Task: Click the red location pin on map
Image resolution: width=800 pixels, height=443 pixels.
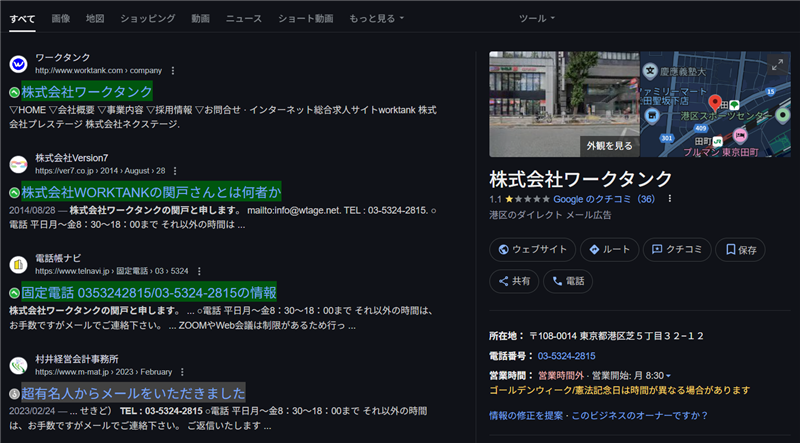Action: (715, 102)
